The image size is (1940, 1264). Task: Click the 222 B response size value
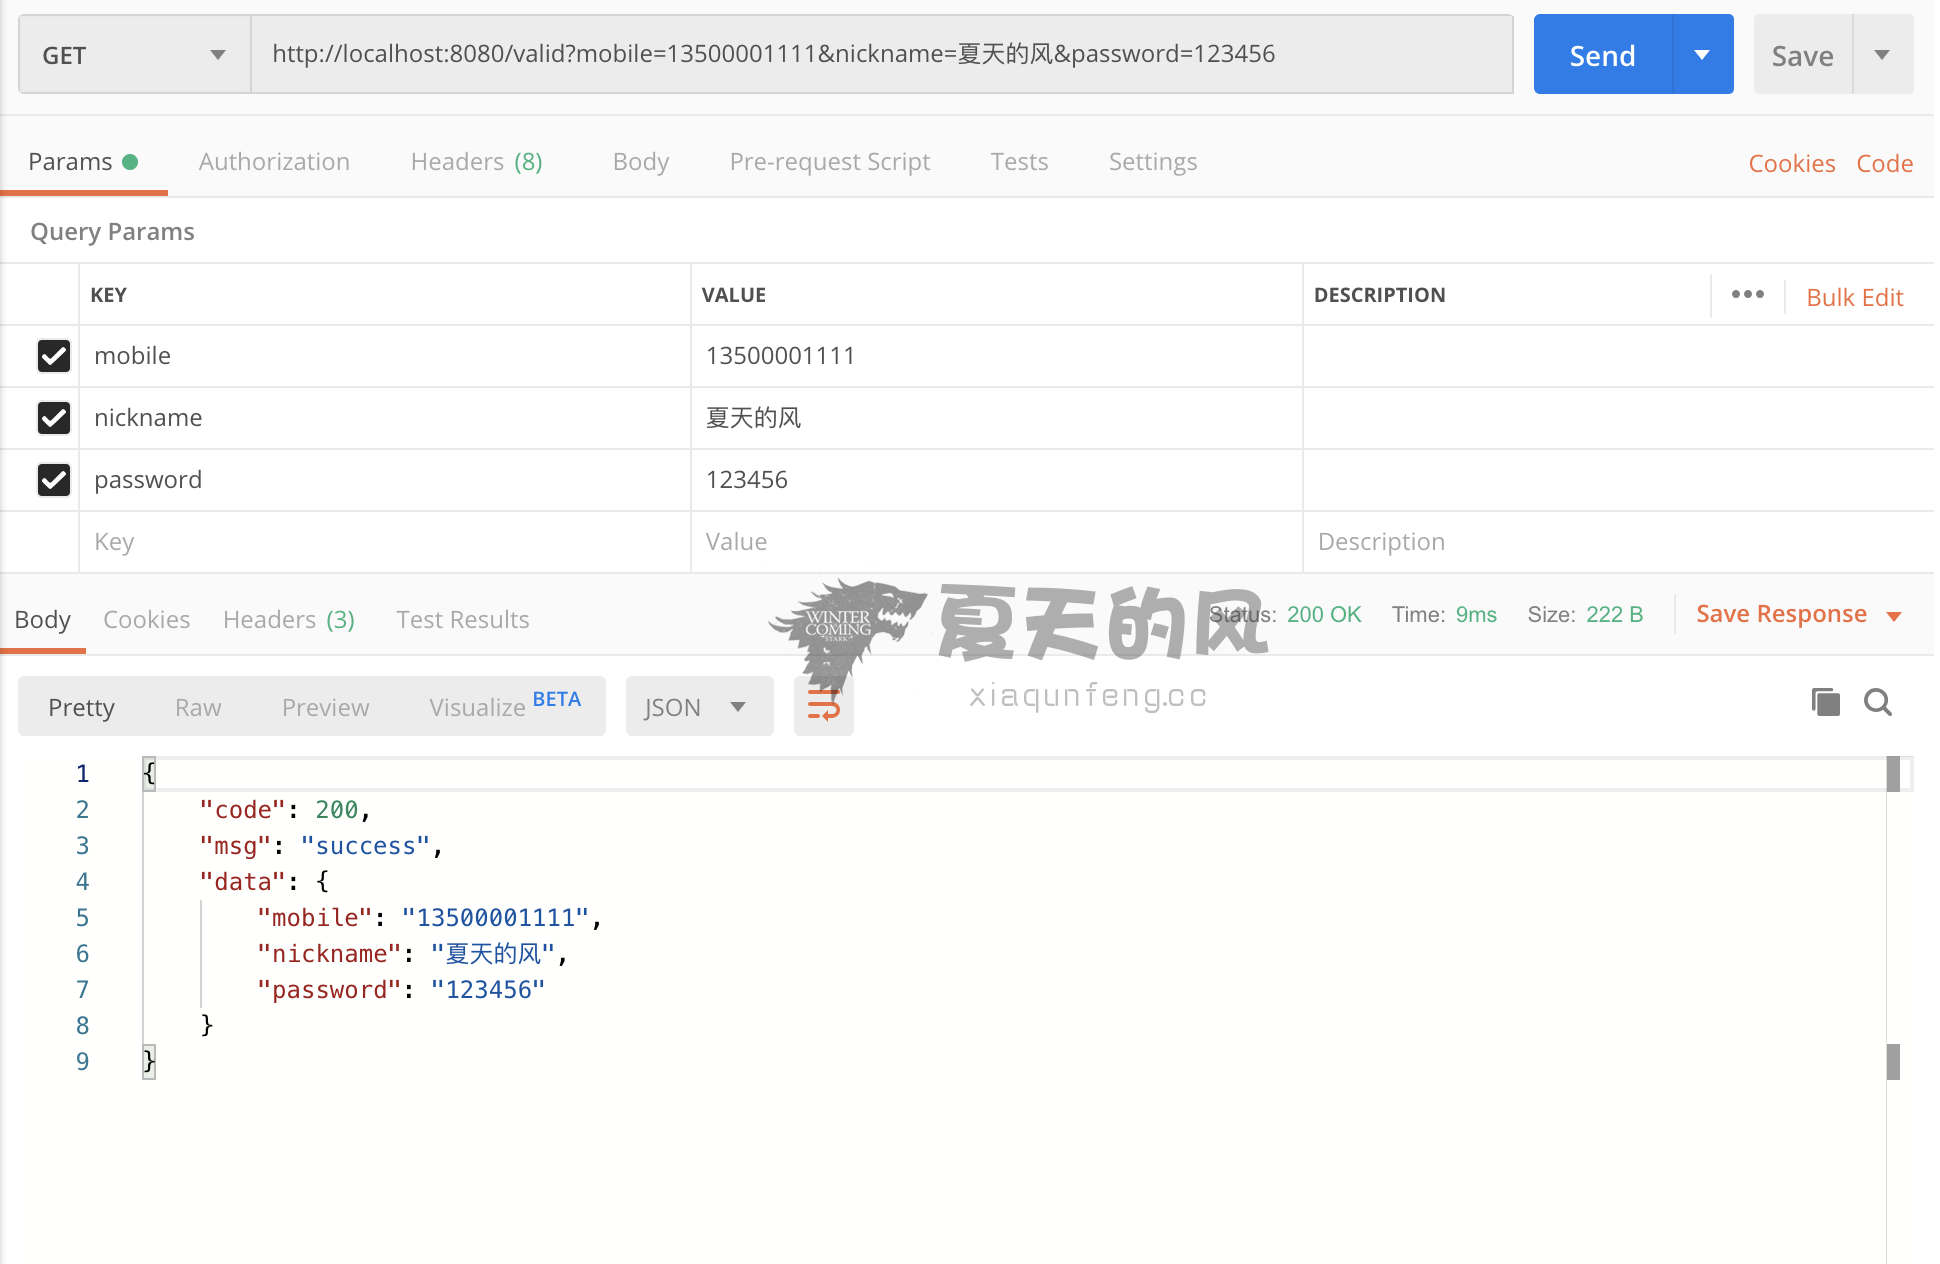(x=1614, y=614)
